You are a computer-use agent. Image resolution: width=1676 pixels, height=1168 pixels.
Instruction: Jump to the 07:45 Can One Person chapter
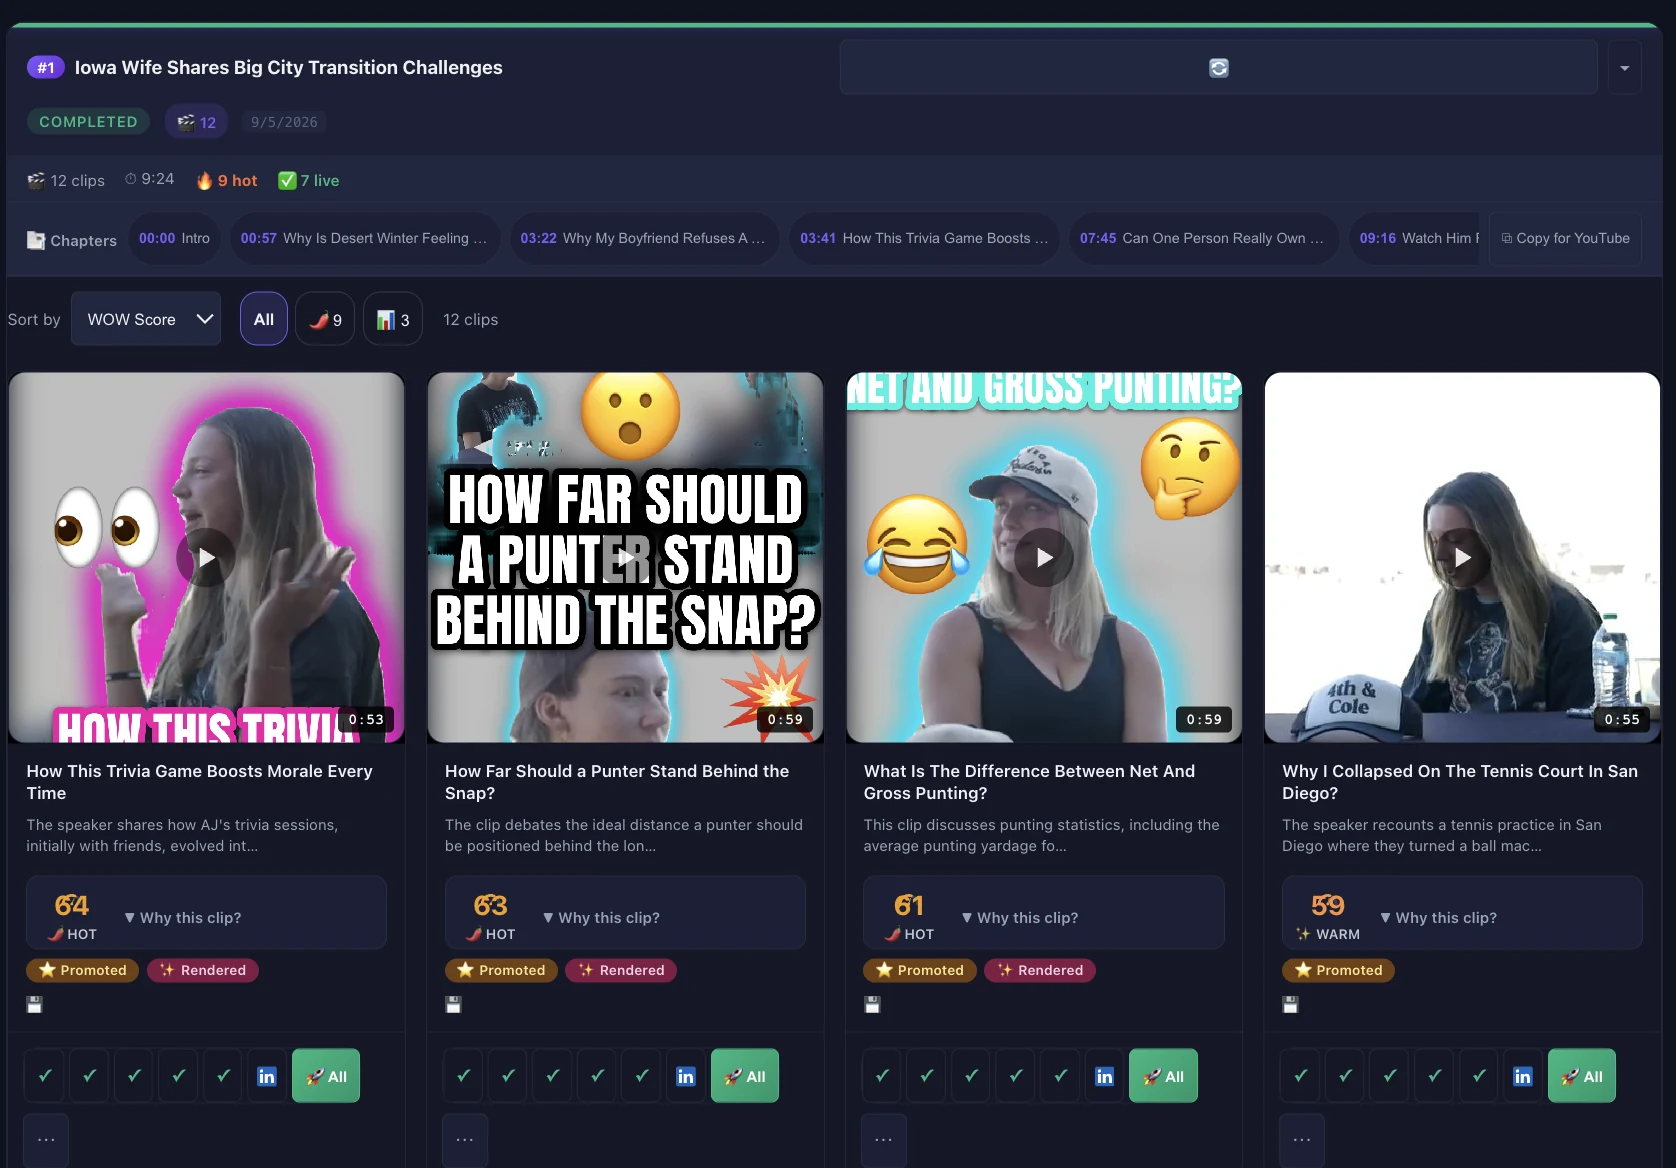coord(1203,238)
